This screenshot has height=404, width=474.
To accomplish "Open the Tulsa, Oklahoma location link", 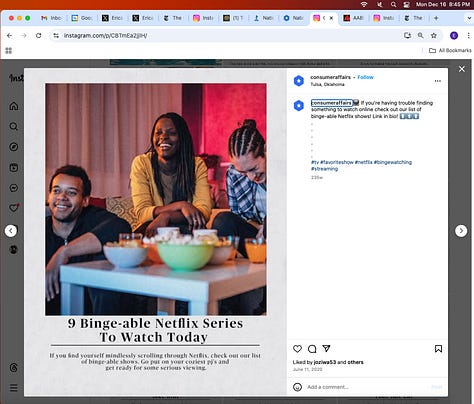I will (327, 84).
